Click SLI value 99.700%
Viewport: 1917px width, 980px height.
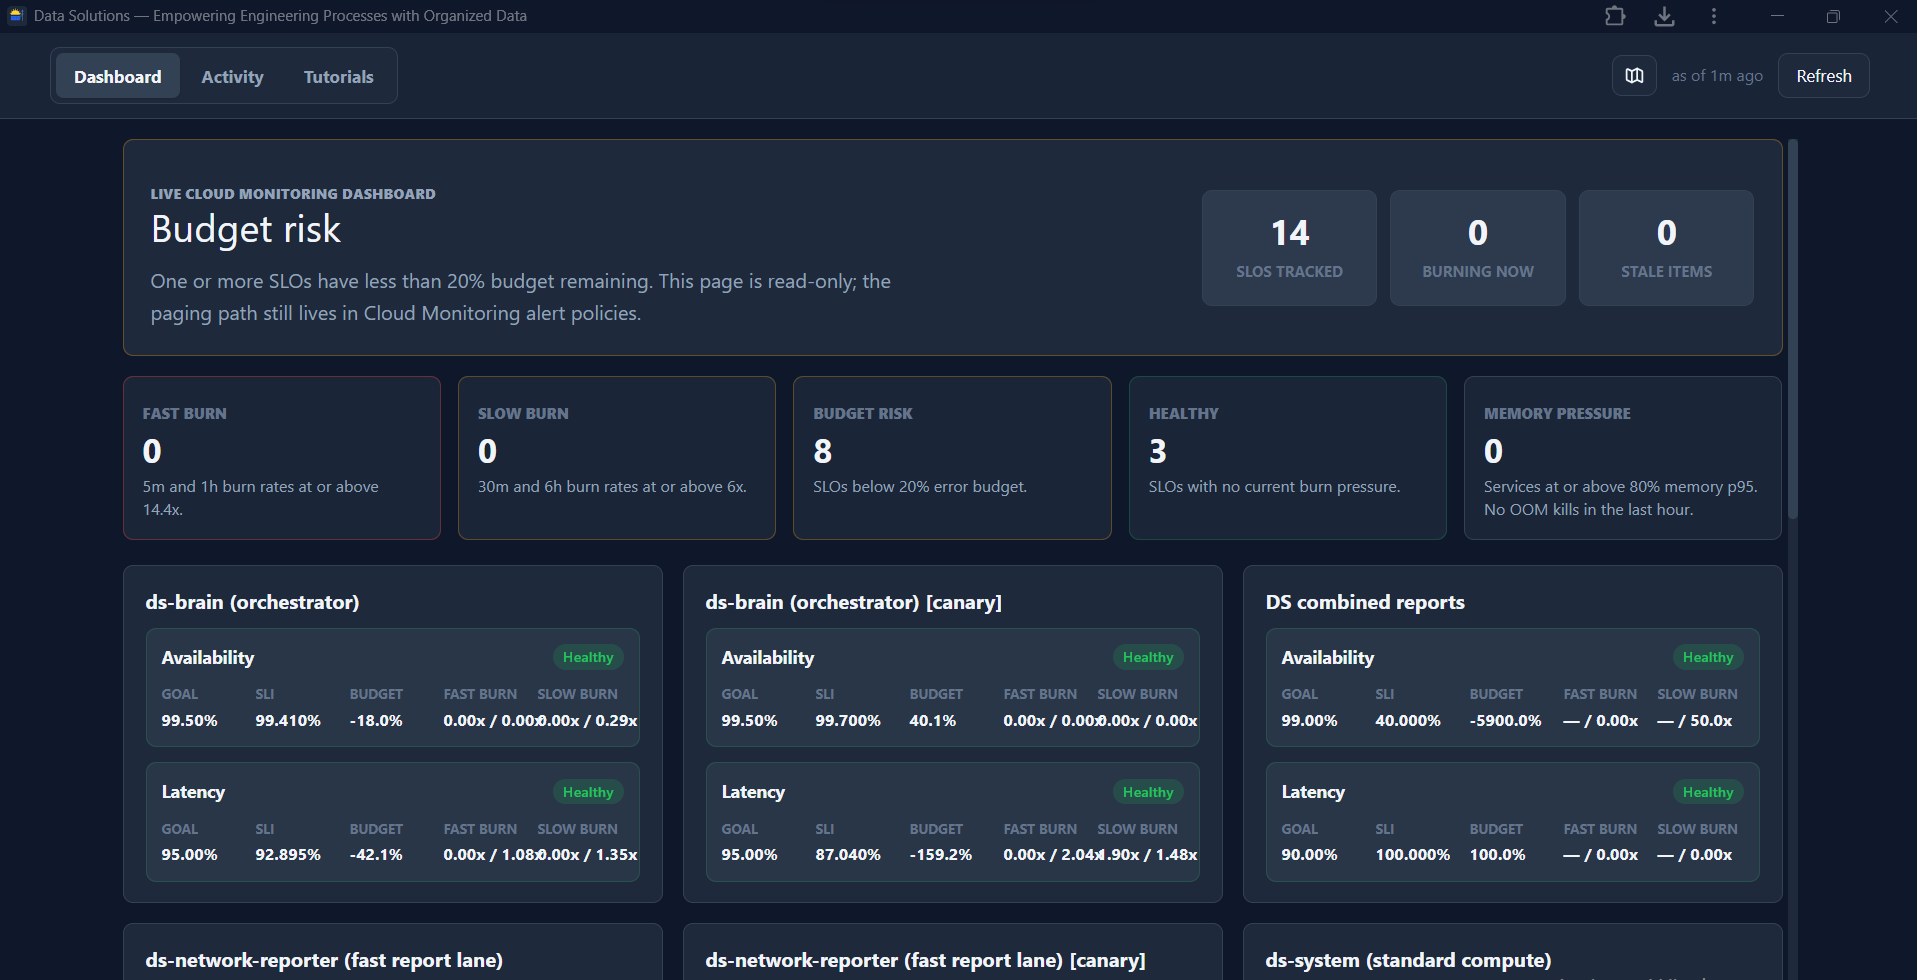[848, 720]
